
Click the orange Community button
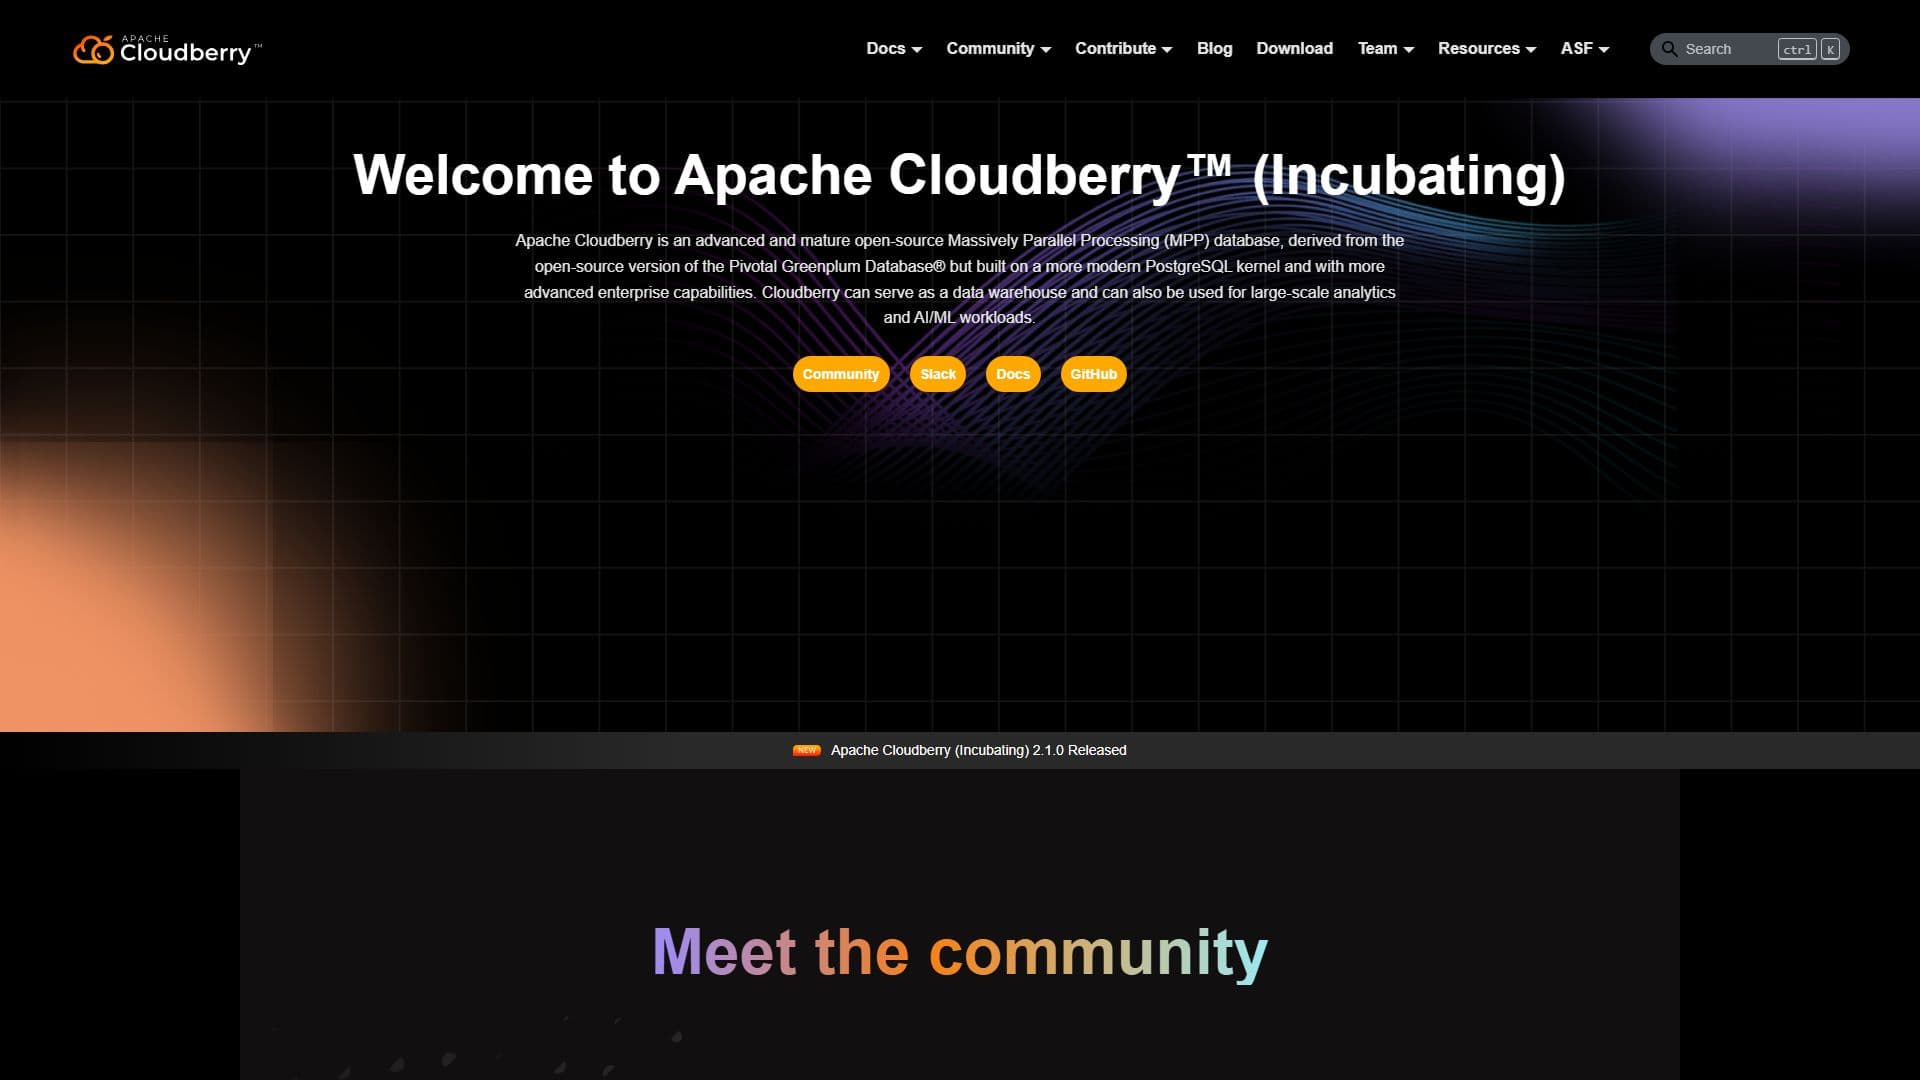[840, 374]
